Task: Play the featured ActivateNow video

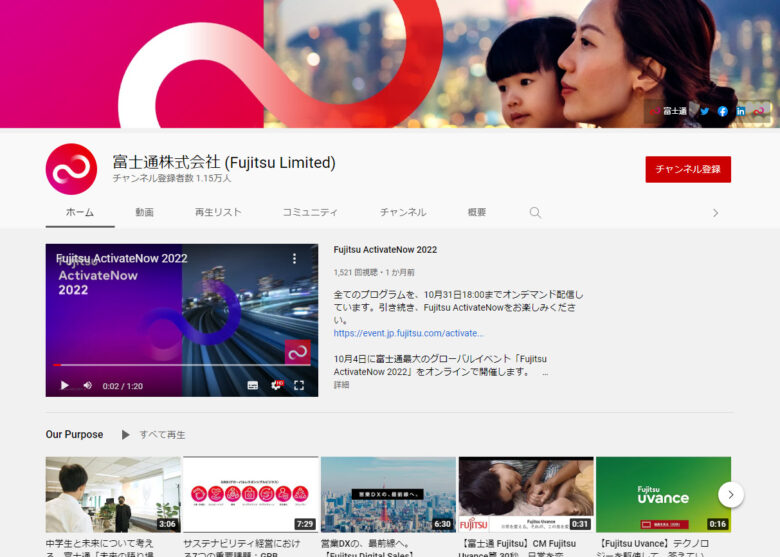Action: [64, 385]
